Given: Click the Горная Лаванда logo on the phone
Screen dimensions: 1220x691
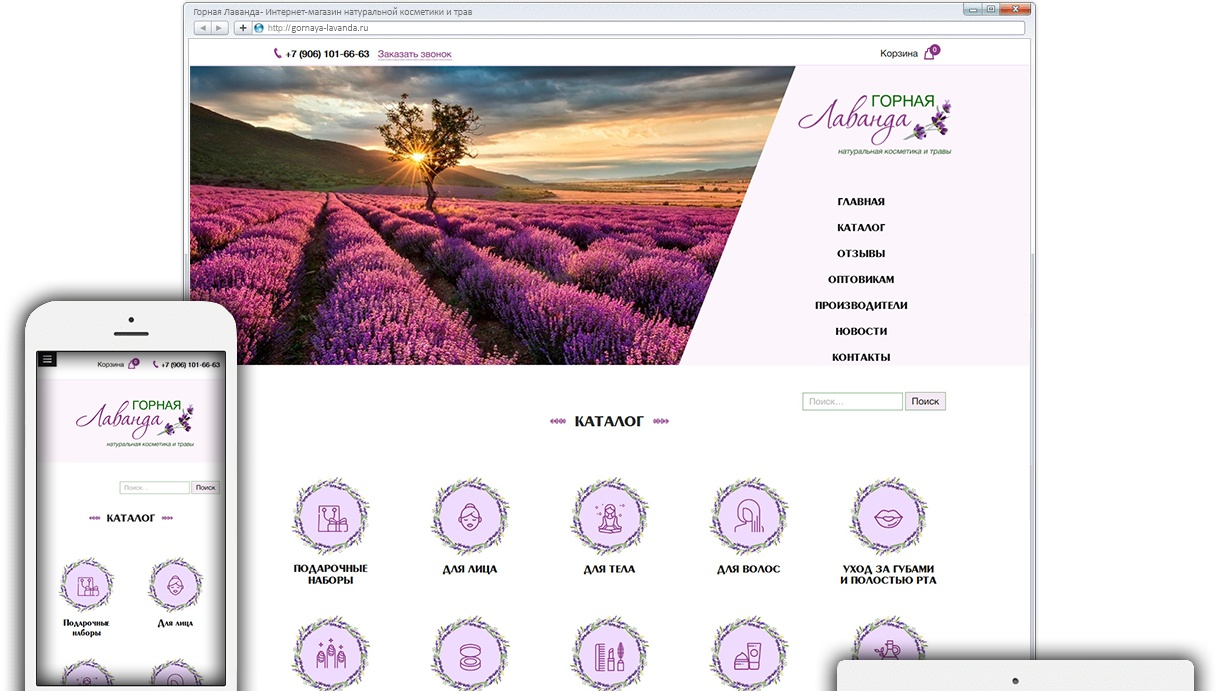Looking at the screenshot, I should click(134, 423).
